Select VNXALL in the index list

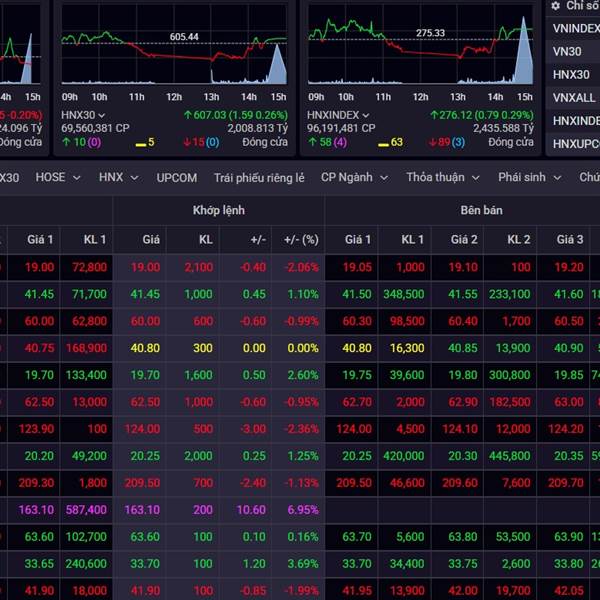pyautogui.click(x=573, y=98)
